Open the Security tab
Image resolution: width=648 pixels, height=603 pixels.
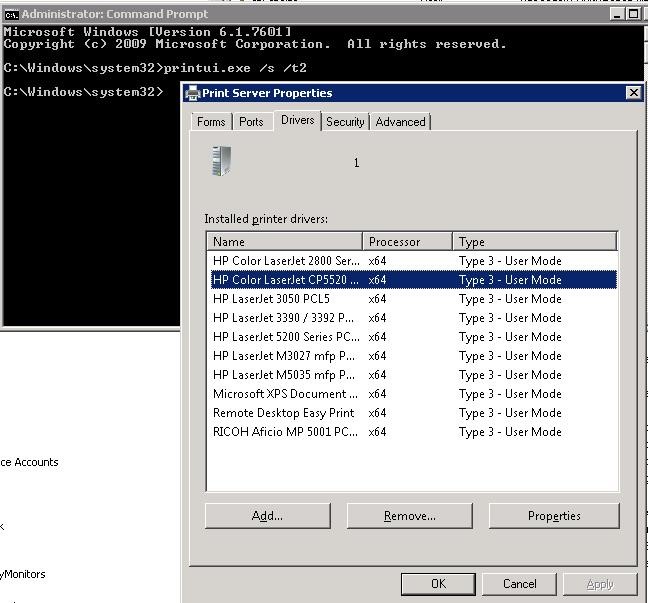pyautogui.click(x=345, y=122)
